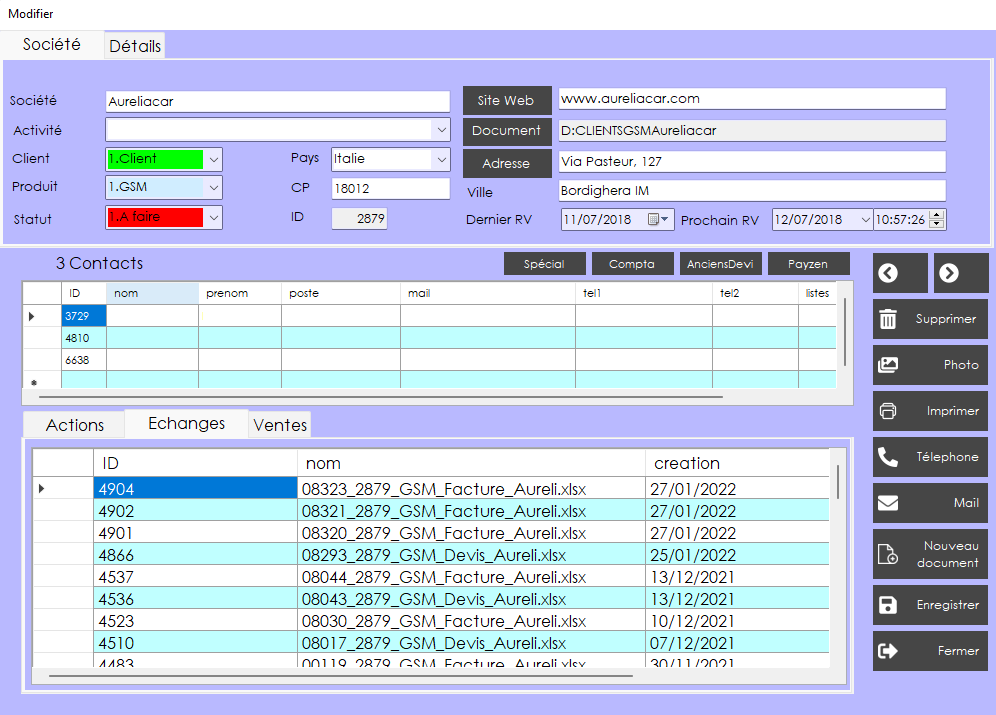
Task: Open the Pays dropdown showing Italie
Action: [441, 159]
